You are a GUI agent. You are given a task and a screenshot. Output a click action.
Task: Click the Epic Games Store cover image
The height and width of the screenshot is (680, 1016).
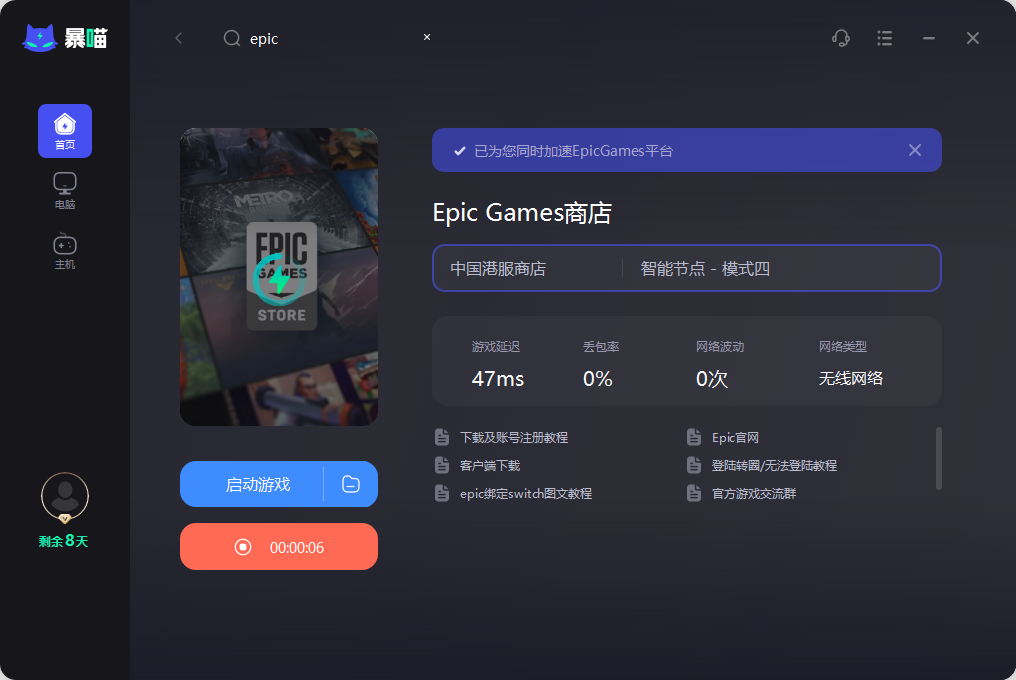279,277
